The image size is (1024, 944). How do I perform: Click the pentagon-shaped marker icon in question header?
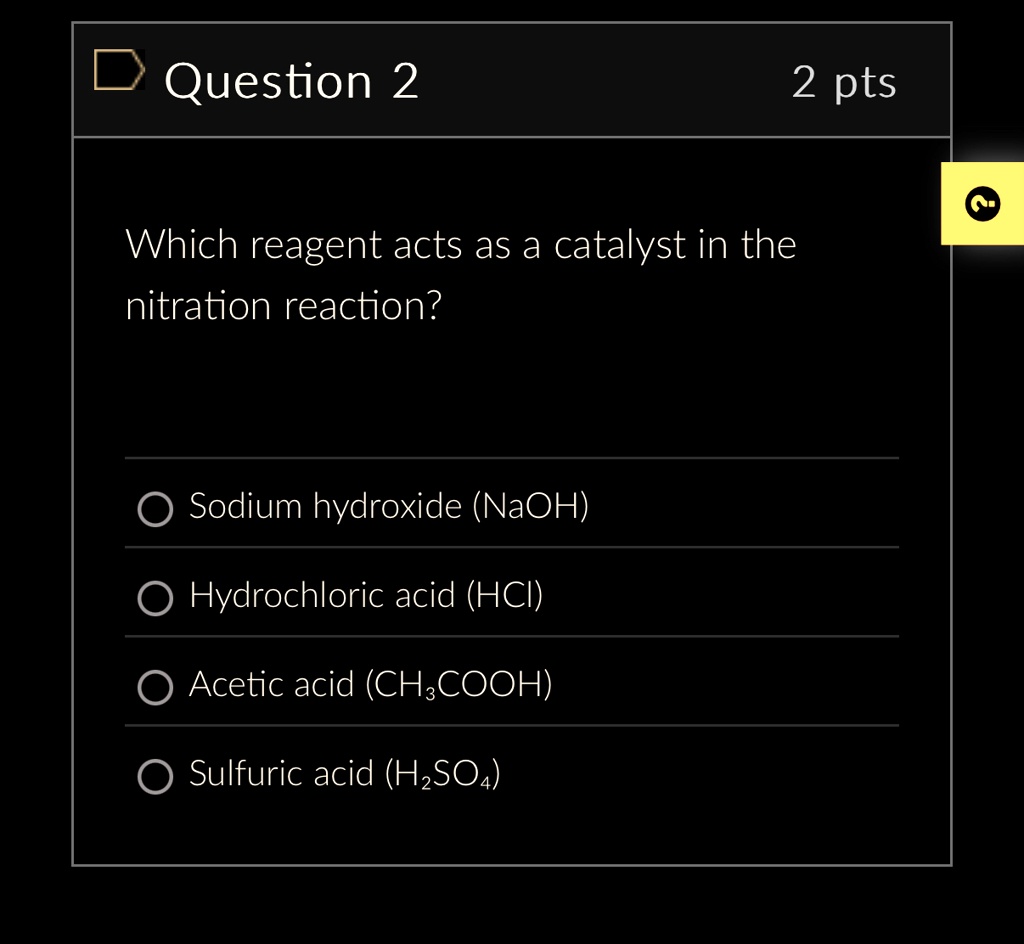119,71
